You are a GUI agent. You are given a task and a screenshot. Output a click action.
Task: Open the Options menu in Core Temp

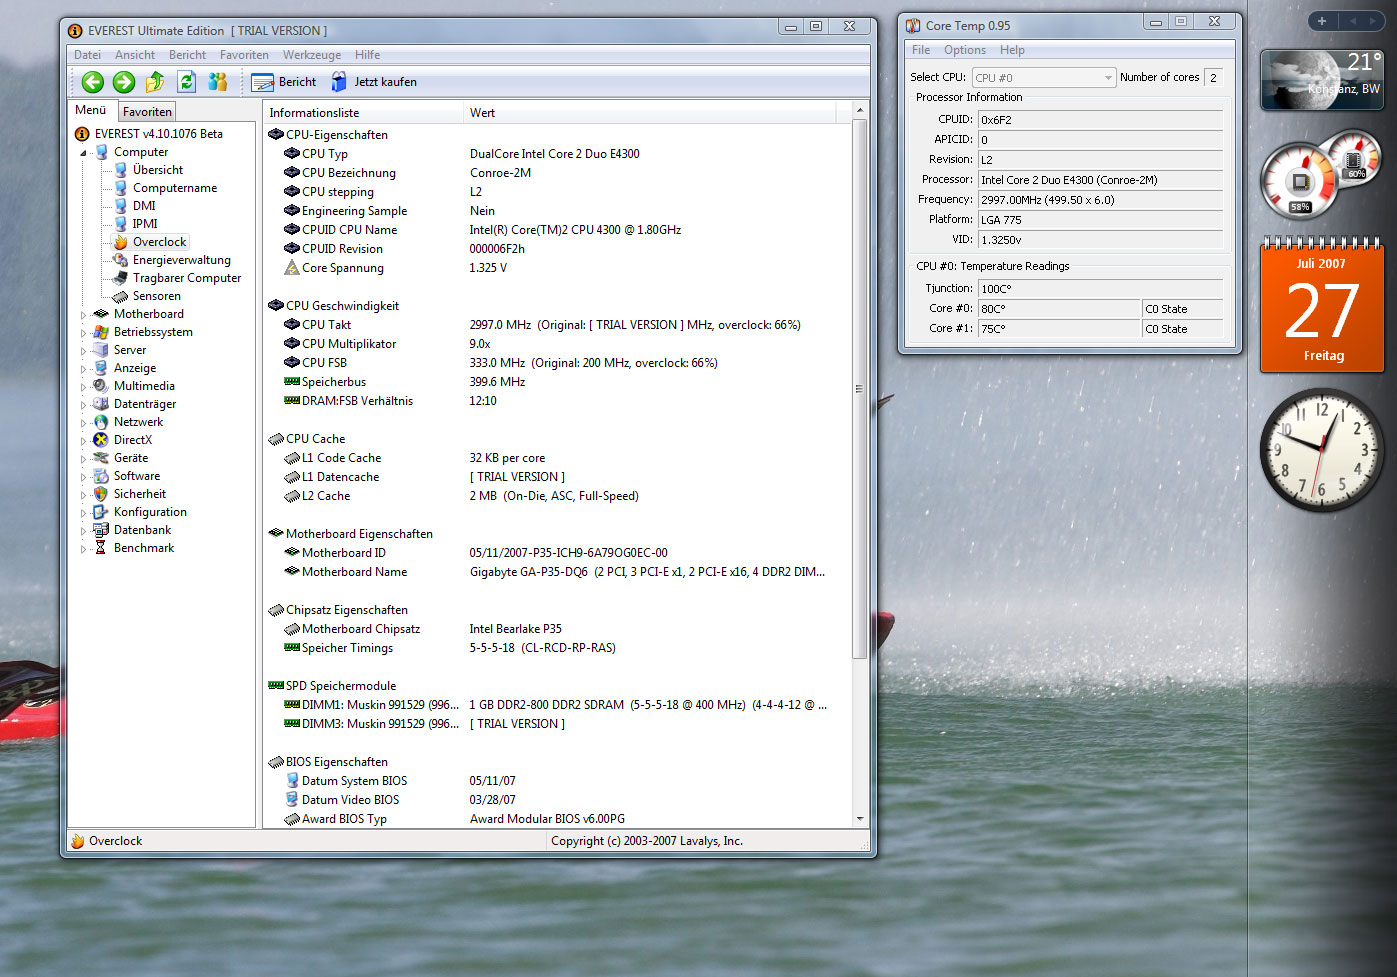pyautogui.click(x=965, y=50)
